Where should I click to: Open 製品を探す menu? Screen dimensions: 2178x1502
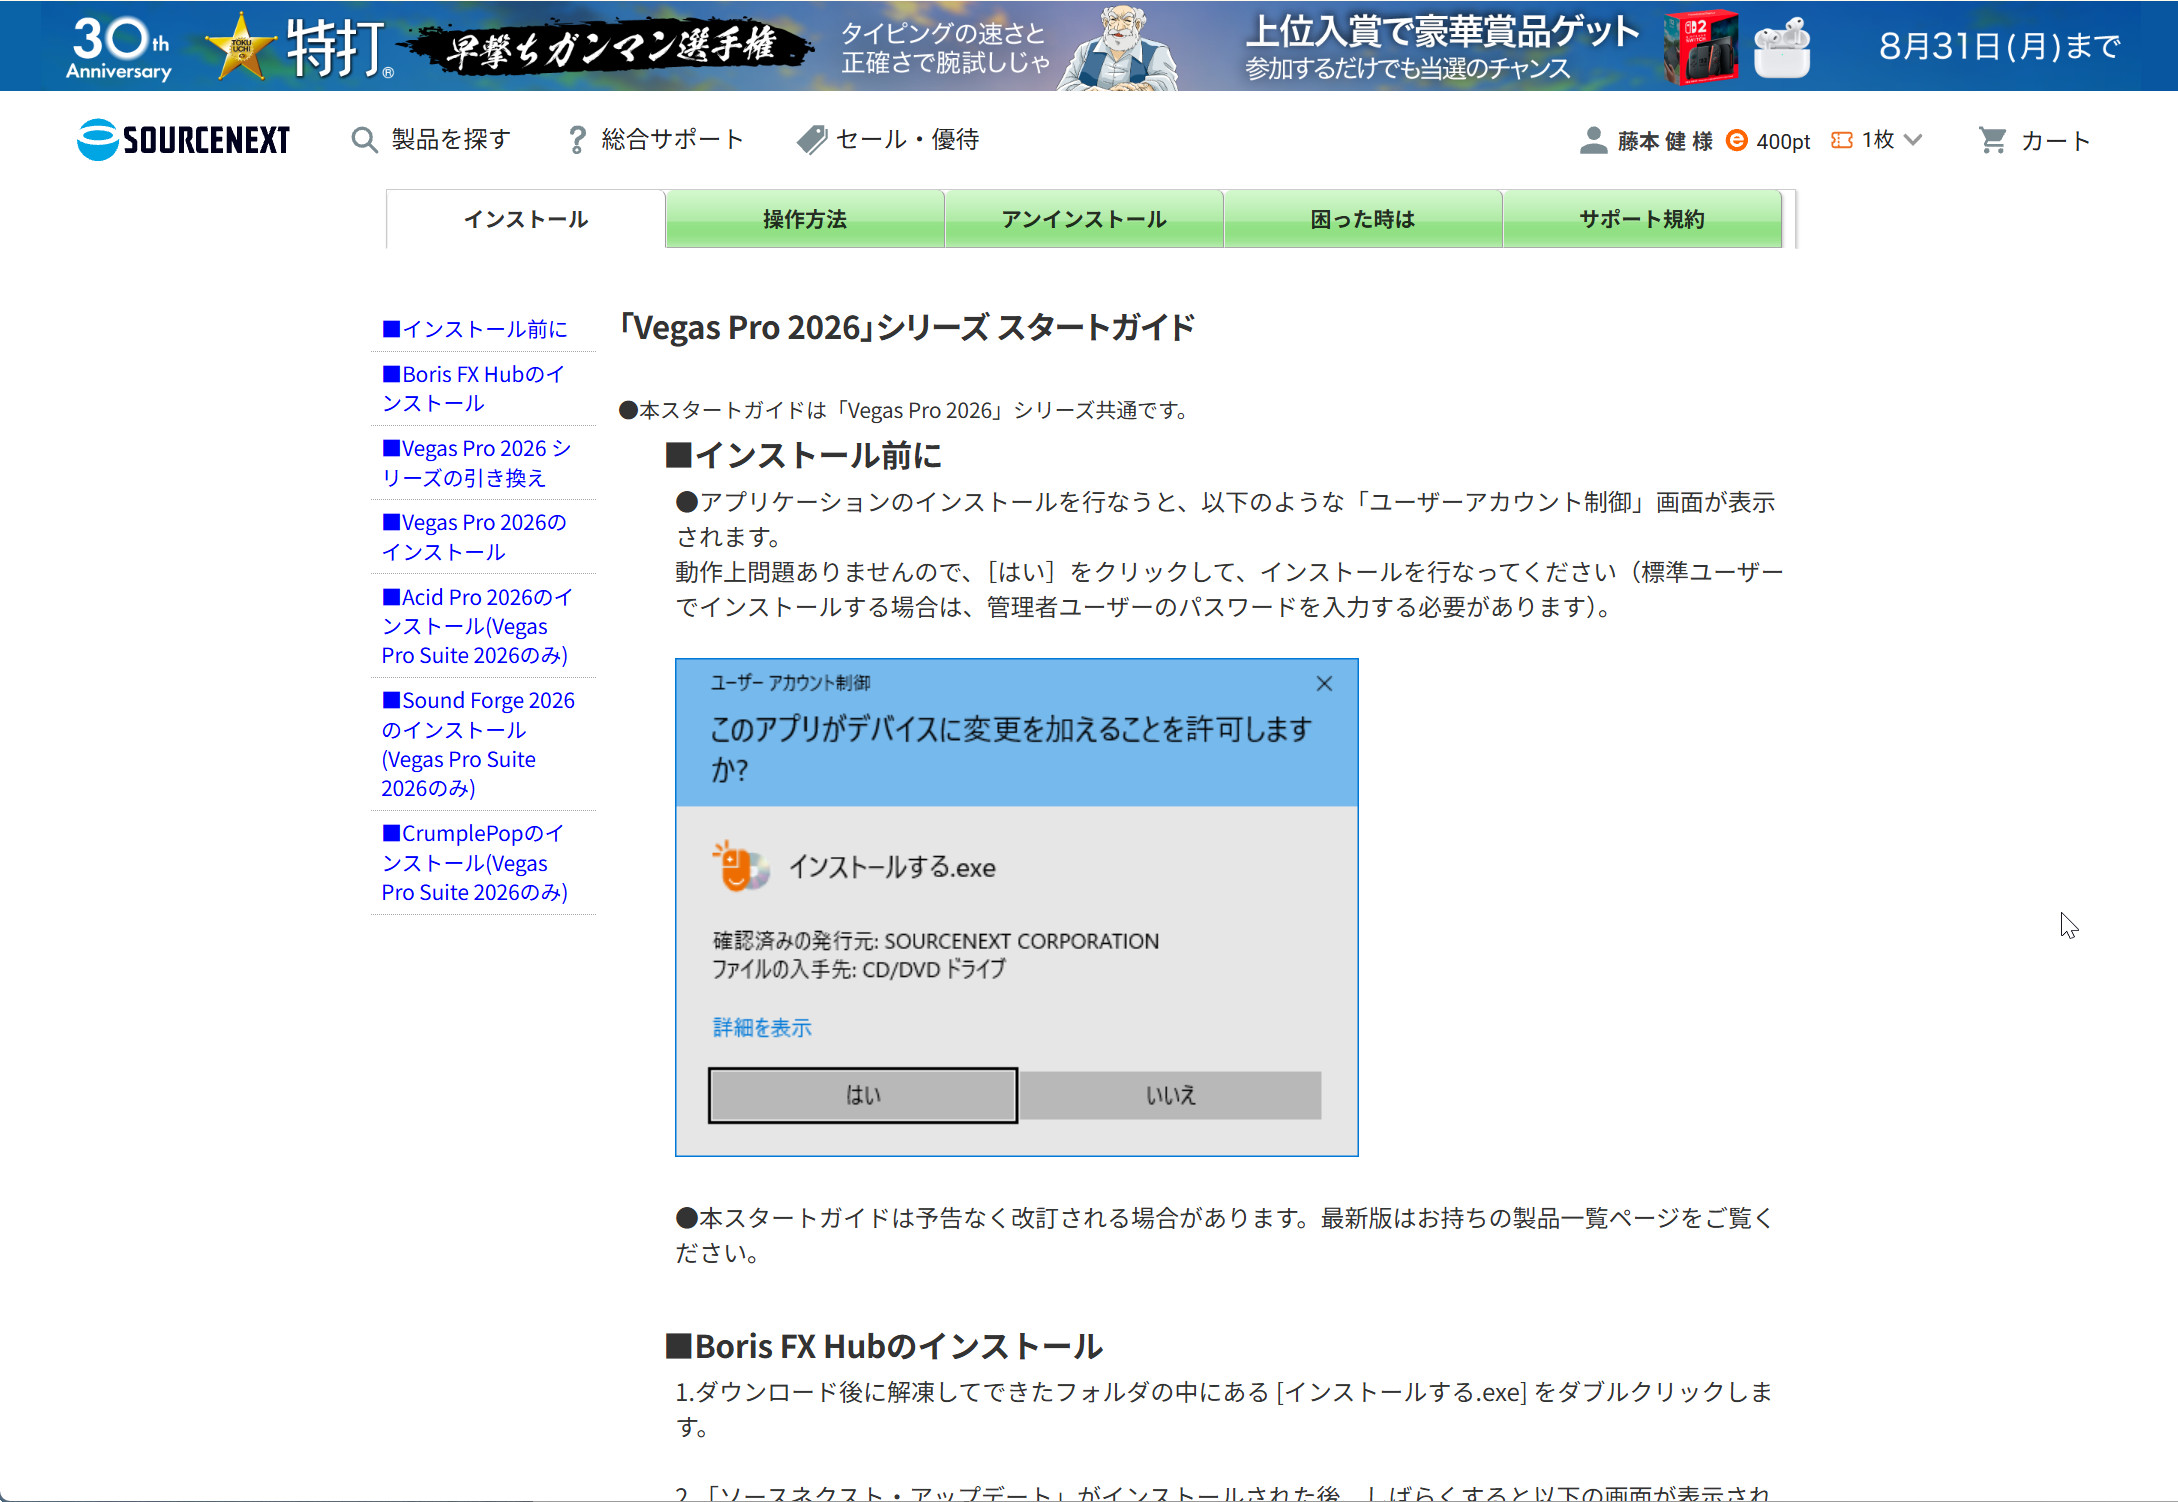click(451, 140)
